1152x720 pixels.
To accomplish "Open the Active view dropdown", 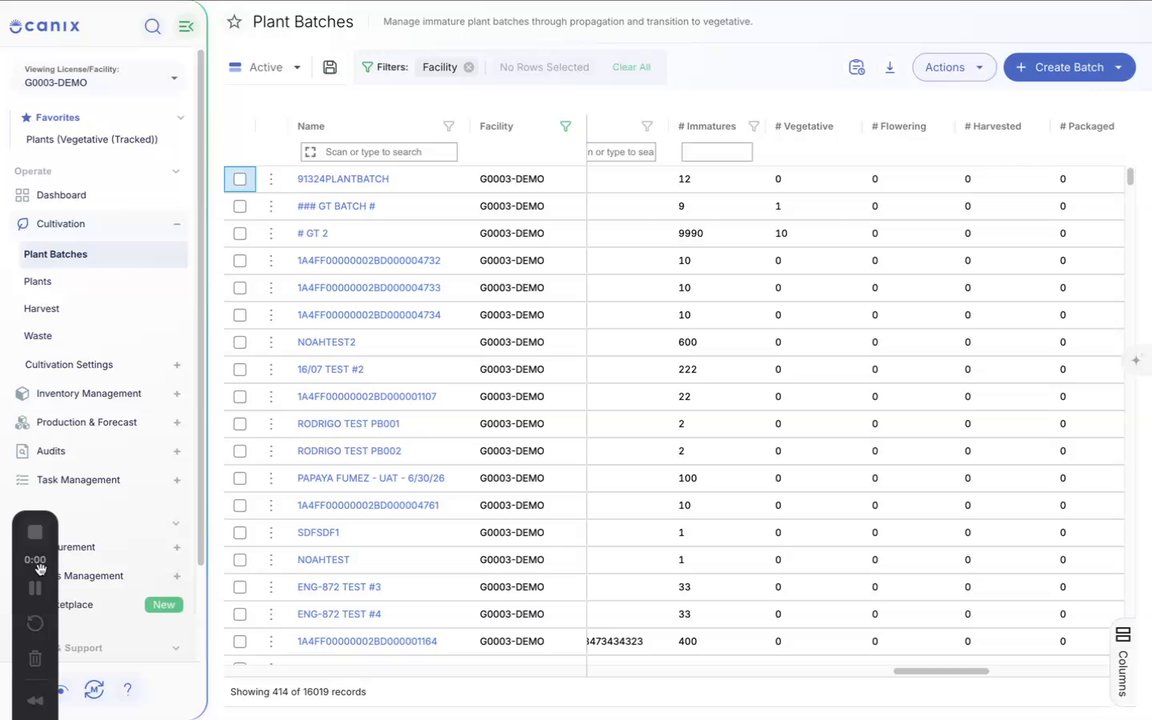I will click(x=265, y=67).
